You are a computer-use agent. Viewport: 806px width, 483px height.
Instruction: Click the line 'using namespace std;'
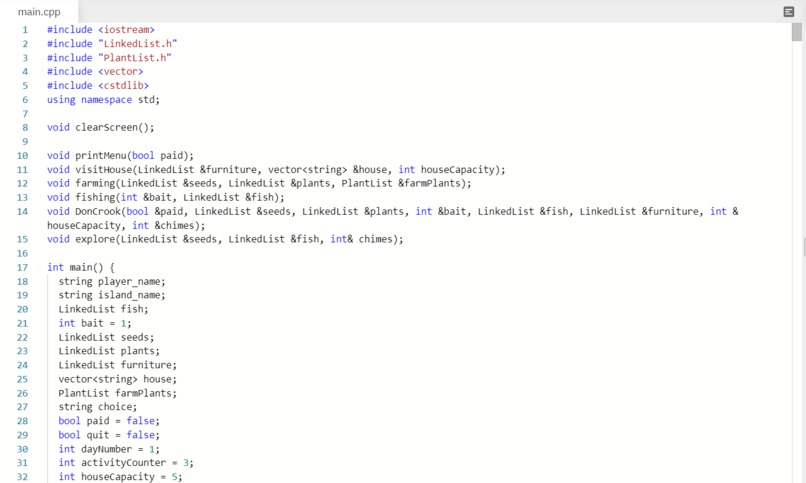pos(103,100)
